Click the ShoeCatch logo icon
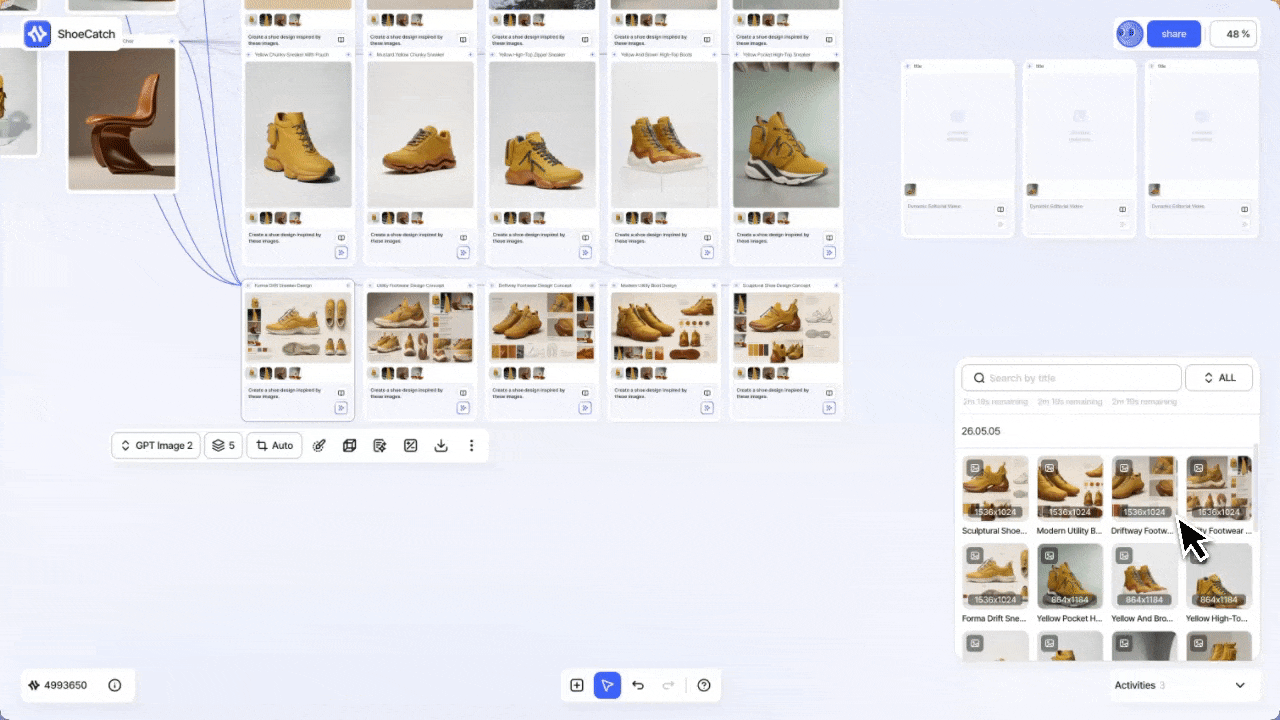The height and width of the screenshot is (720, 1280). click(x=38, y=34)
